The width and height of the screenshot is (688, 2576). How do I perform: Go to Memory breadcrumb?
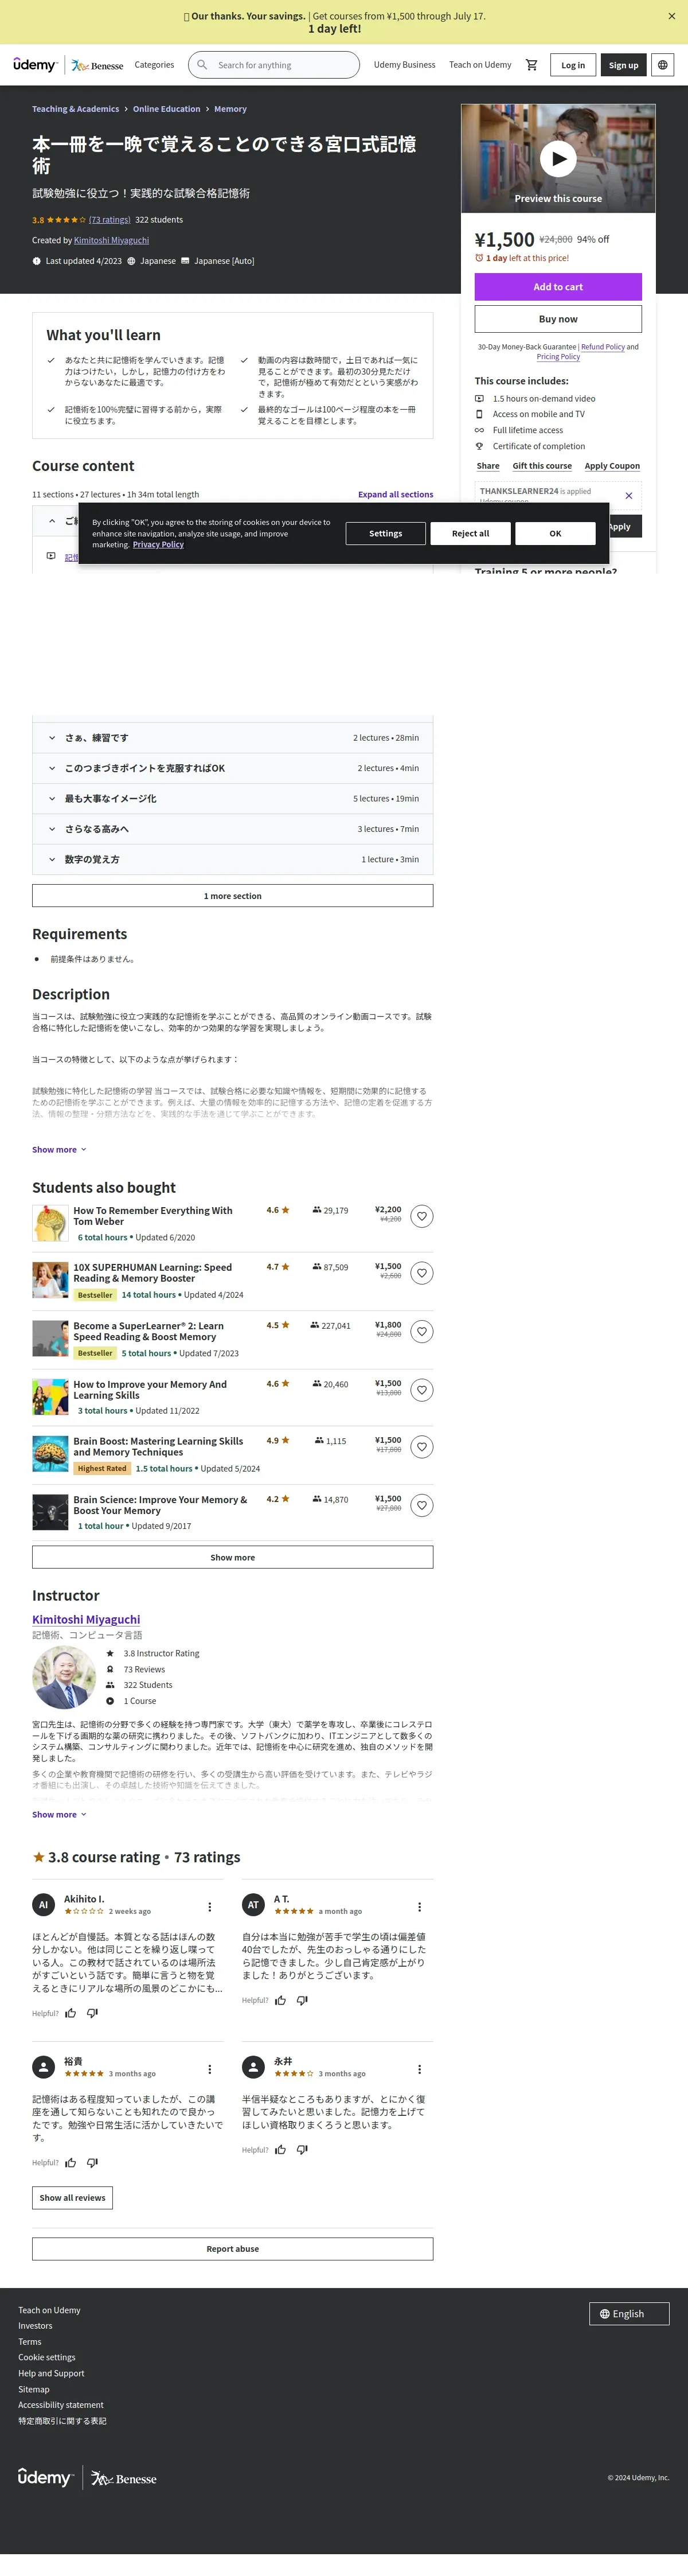tap(230, 109)
